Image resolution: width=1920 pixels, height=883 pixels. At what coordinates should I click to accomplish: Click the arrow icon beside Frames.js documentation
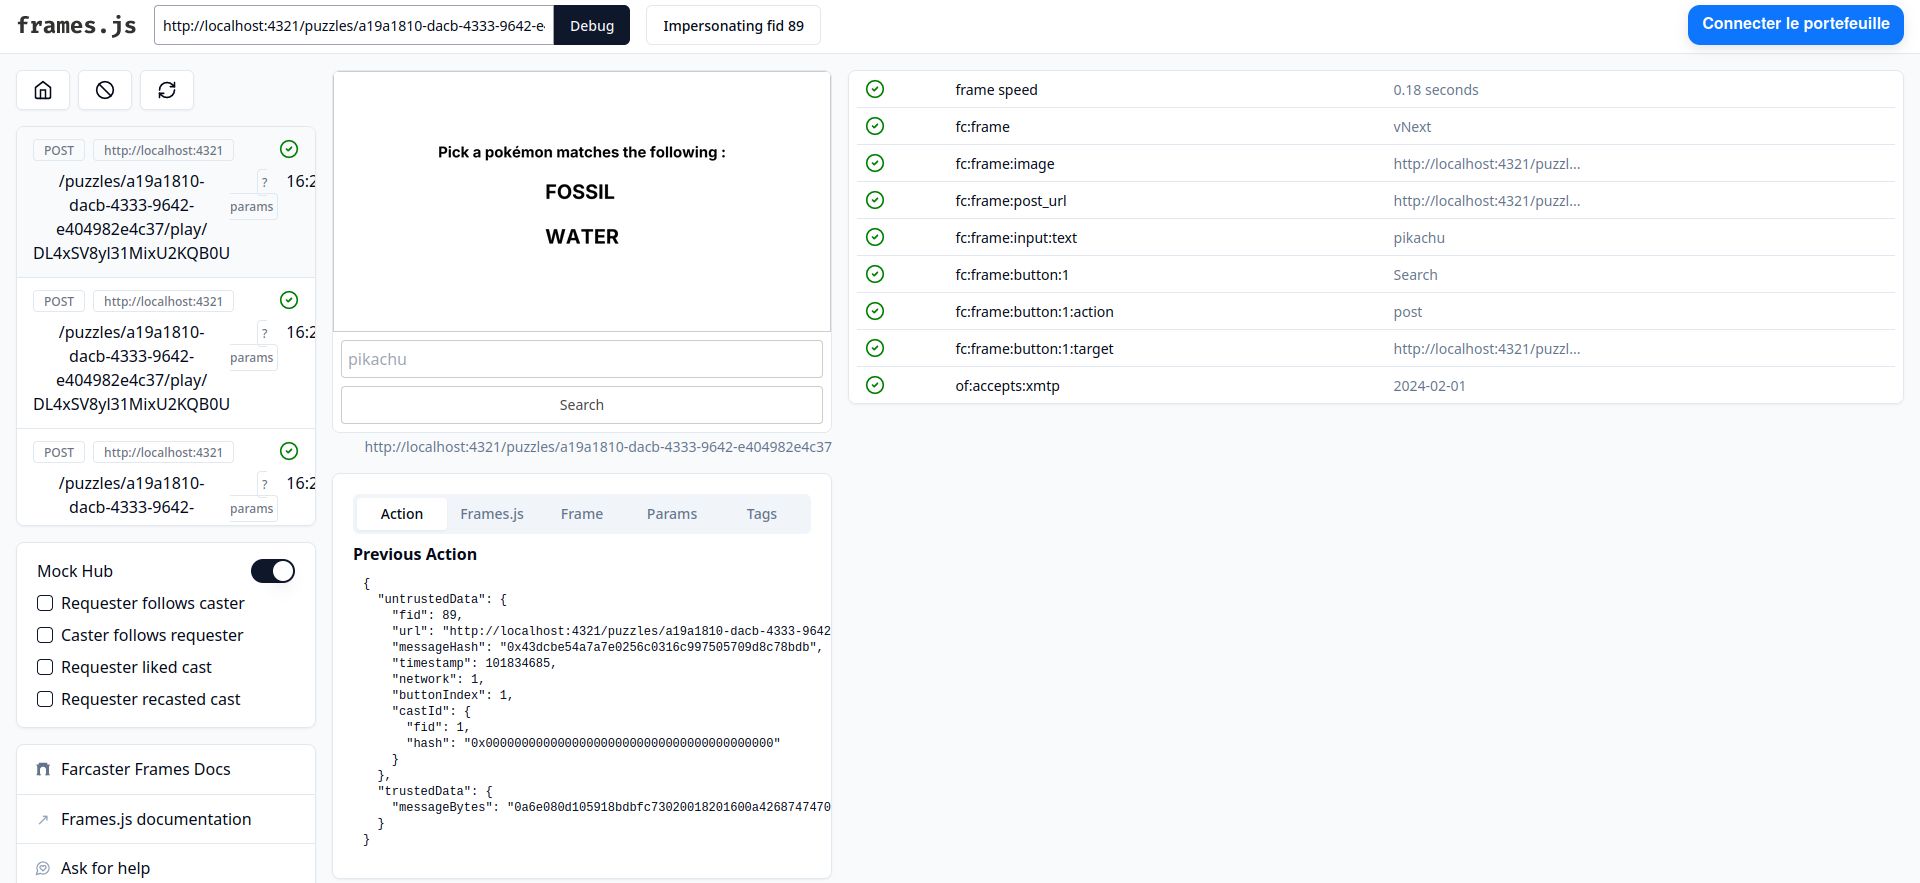(43, 819)
